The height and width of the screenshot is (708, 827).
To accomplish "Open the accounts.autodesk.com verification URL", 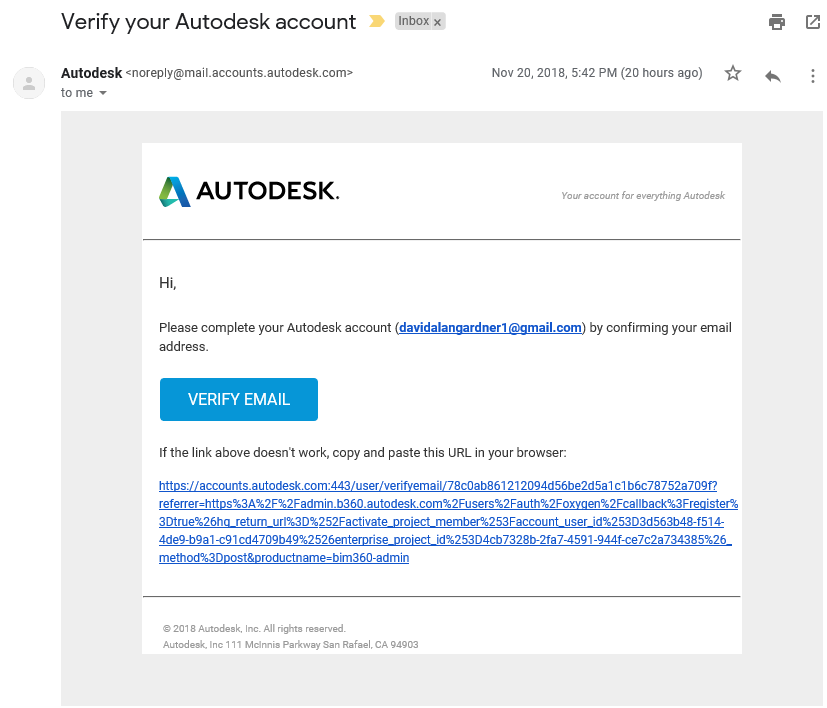I will coord(448,521).
